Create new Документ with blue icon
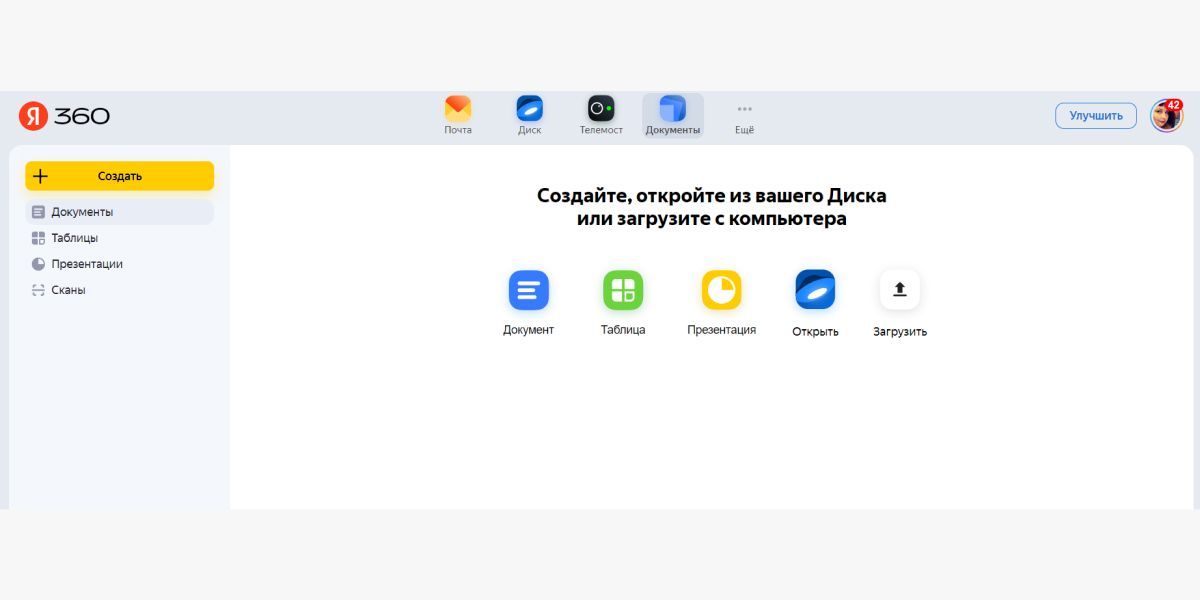 click(x=529, y=290)
